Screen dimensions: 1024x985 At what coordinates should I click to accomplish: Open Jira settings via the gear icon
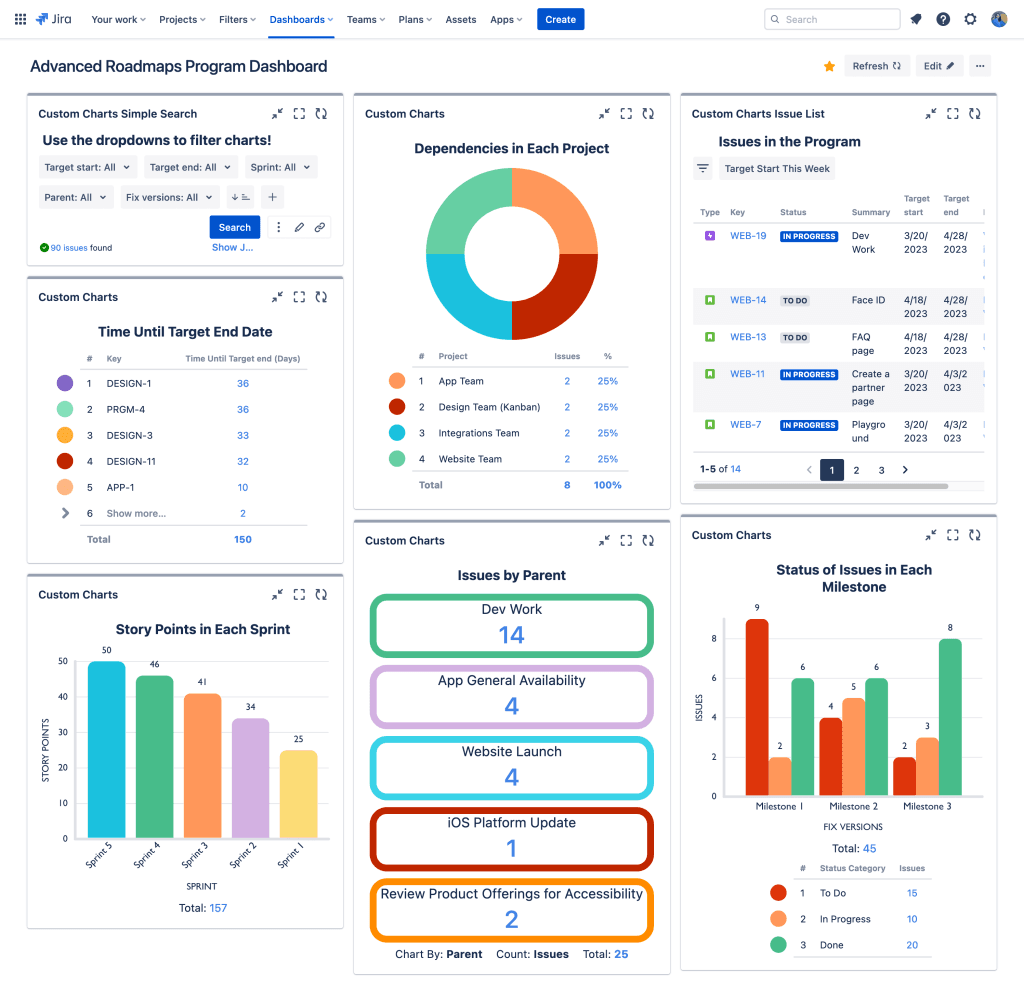(x=969, y=18)
